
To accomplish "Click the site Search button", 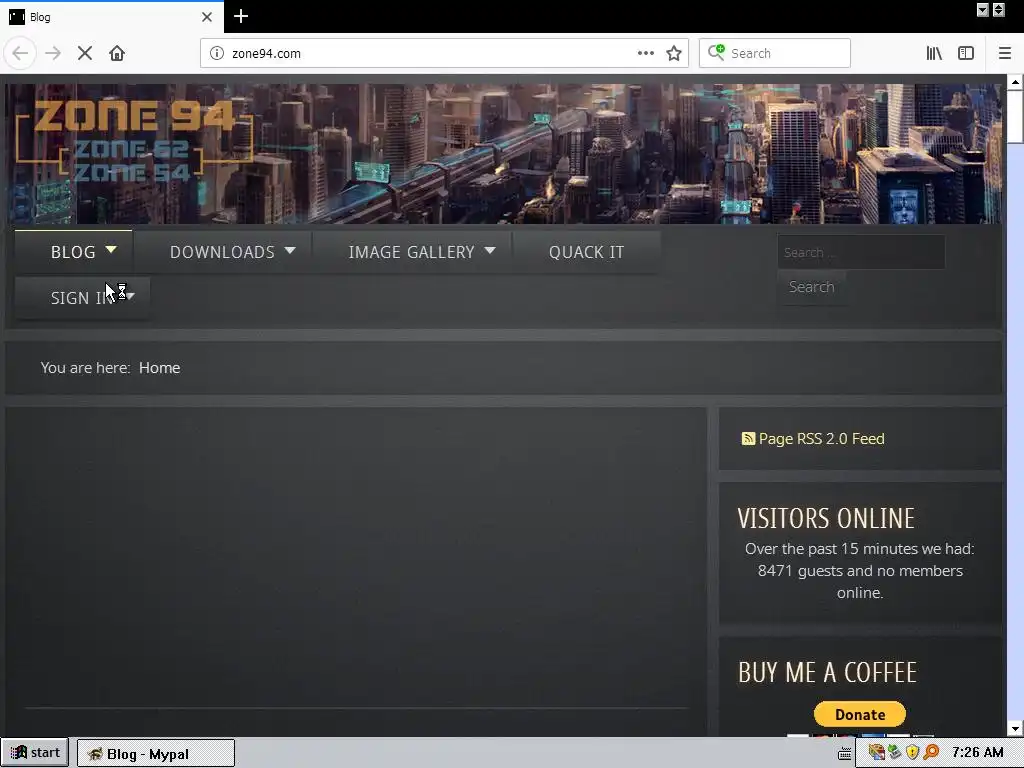I will pyautogui.click(x=811, y=287).
